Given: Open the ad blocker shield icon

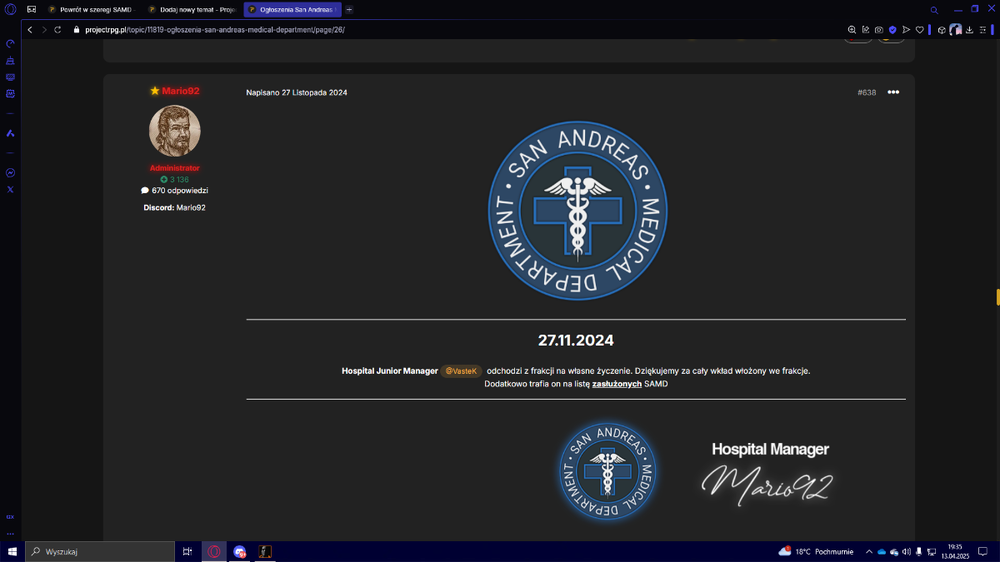Looking at the screenshot, I should 892,30.
